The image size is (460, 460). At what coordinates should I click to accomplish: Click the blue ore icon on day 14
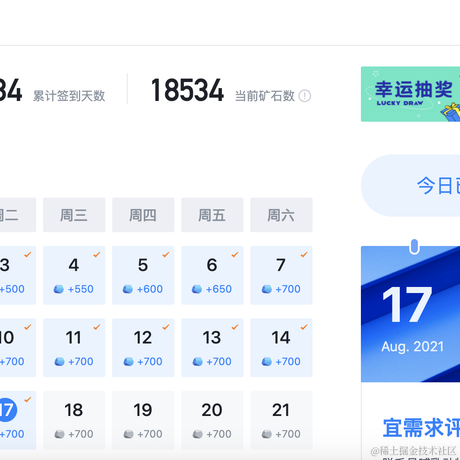point(267,362)
